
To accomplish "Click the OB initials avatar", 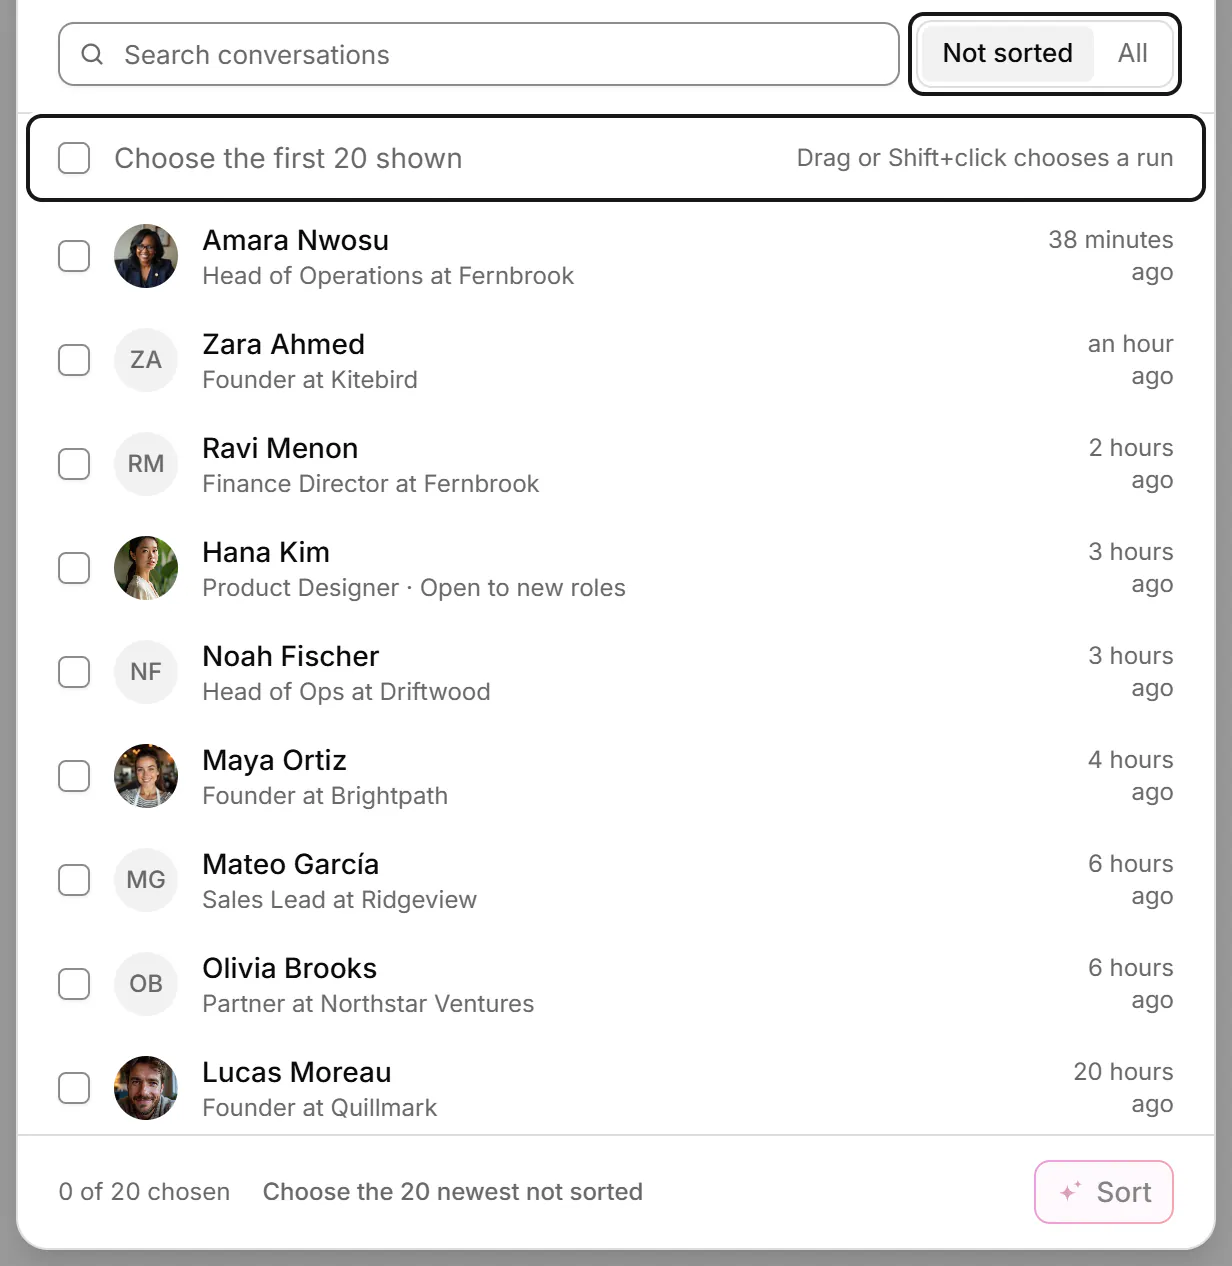I will point(146,984).
